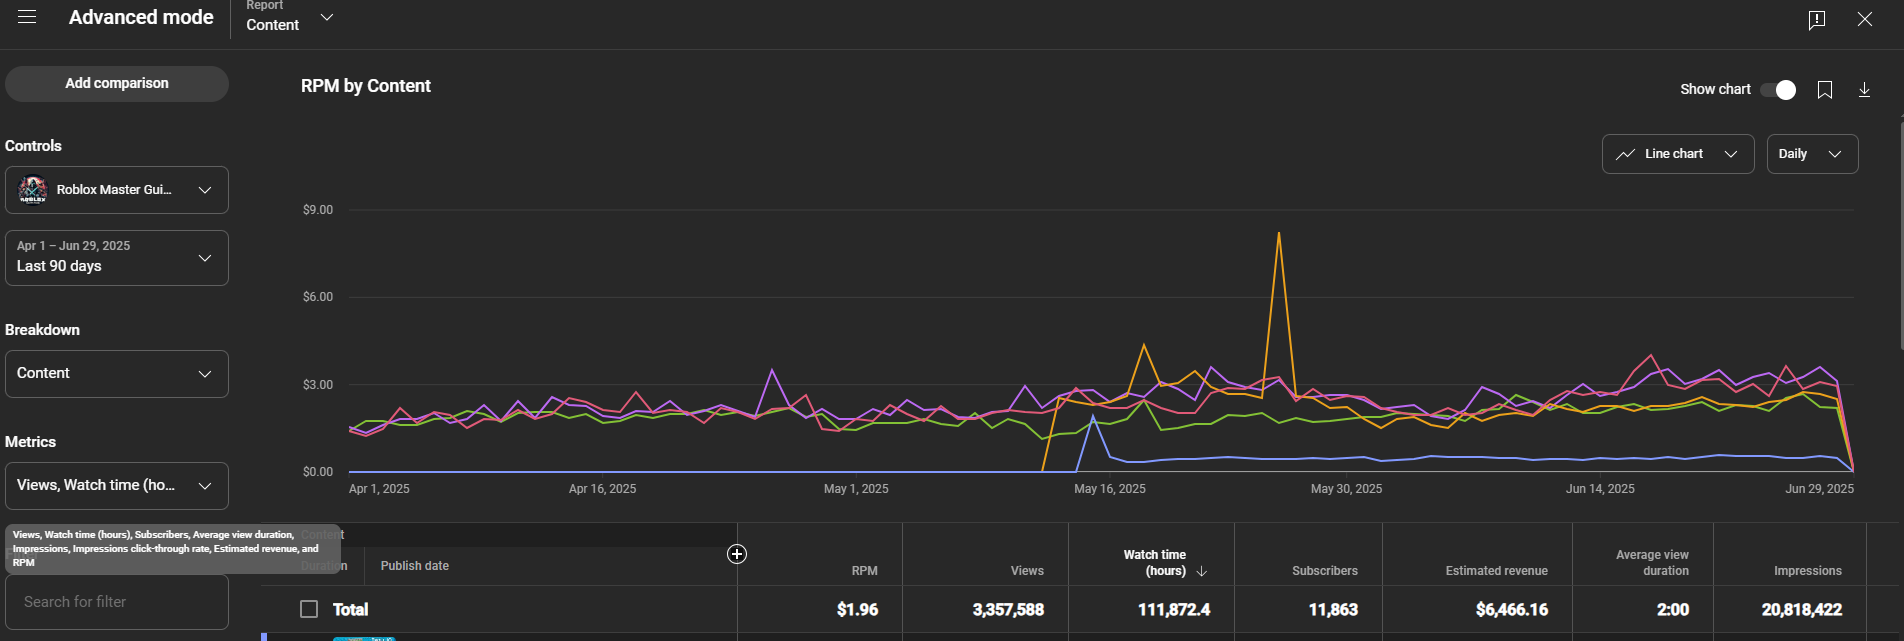Click total watch time 111,872.4
Image resolution: width=1904 pixels, height=641 pixels.
coord(1174,610)
